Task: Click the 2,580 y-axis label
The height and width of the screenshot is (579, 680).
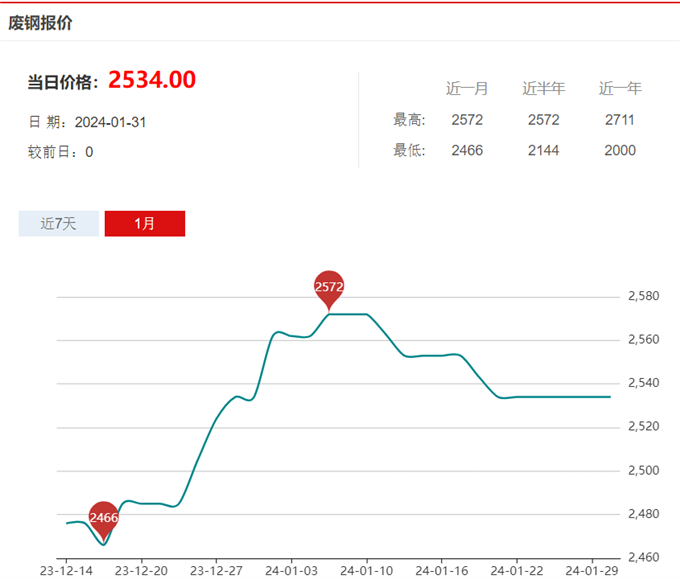Action: click(644, 296)
